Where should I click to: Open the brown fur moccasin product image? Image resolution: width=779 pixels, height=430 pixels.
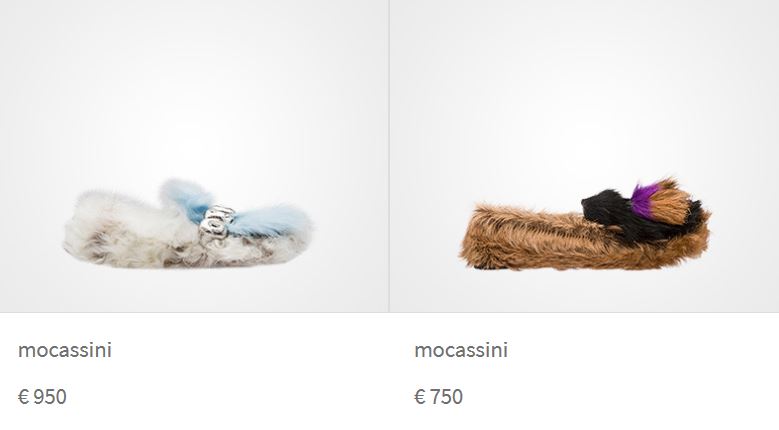tap(584, 156)
